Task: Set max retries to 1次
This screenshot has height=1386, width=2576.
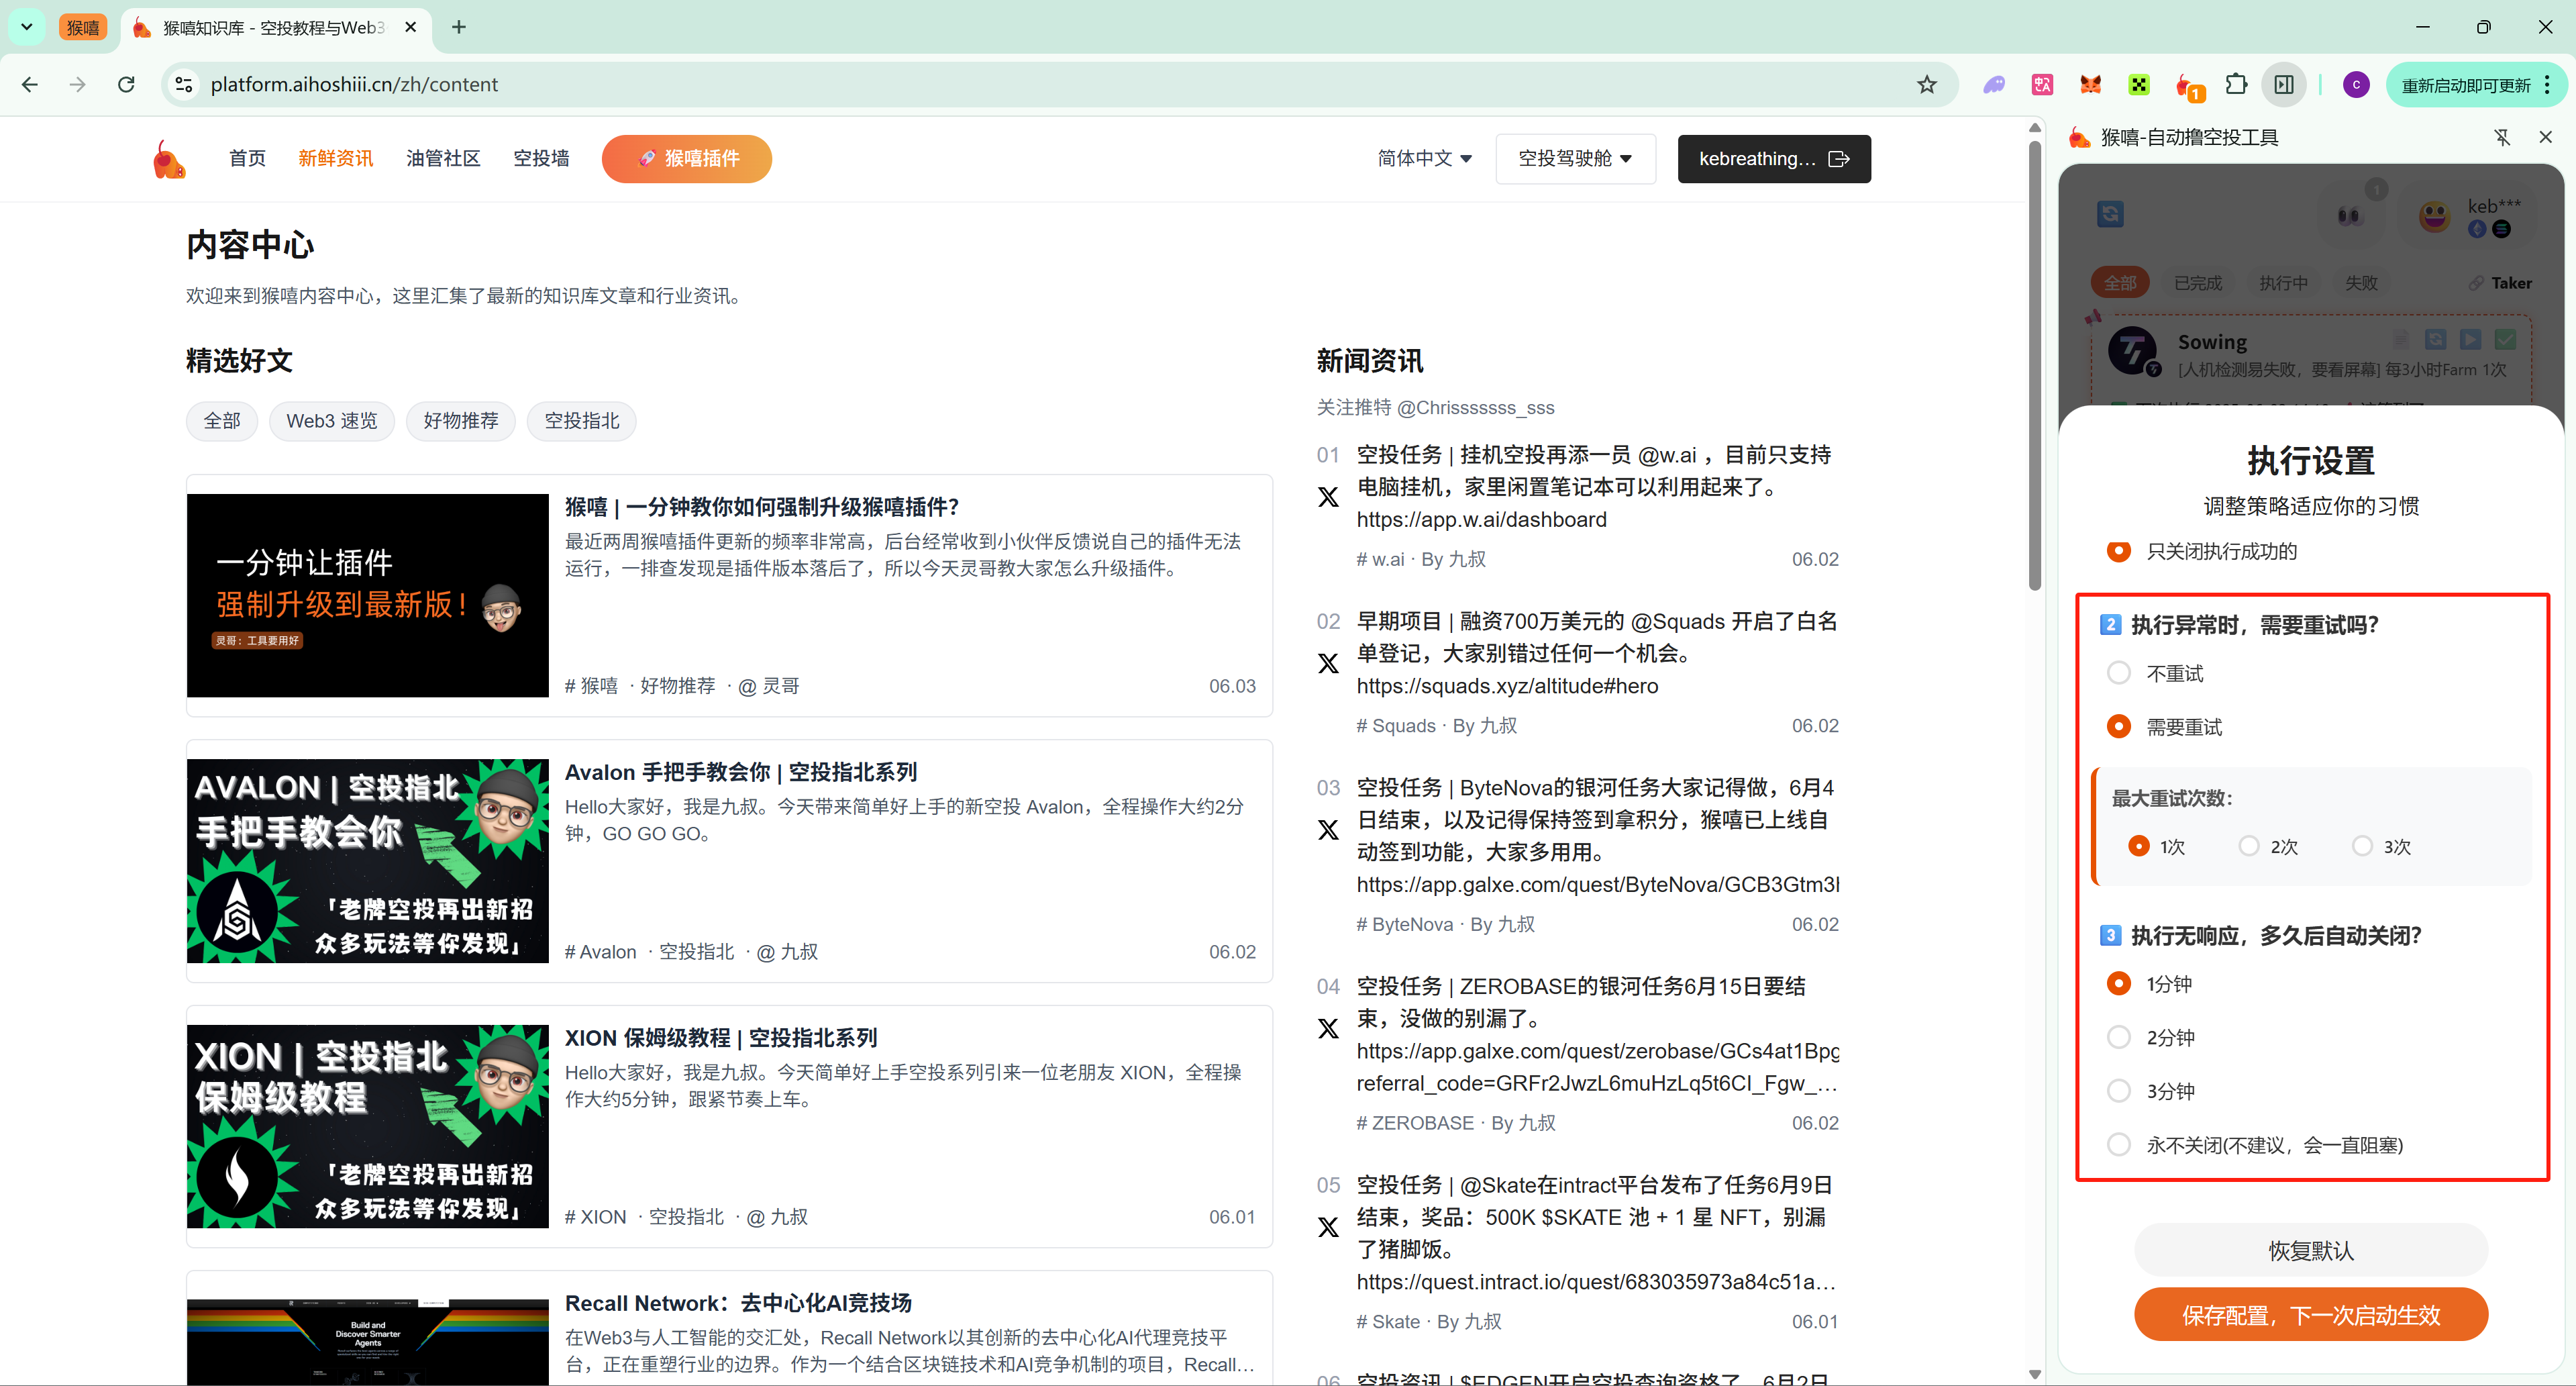Action: pos(2138,846)
